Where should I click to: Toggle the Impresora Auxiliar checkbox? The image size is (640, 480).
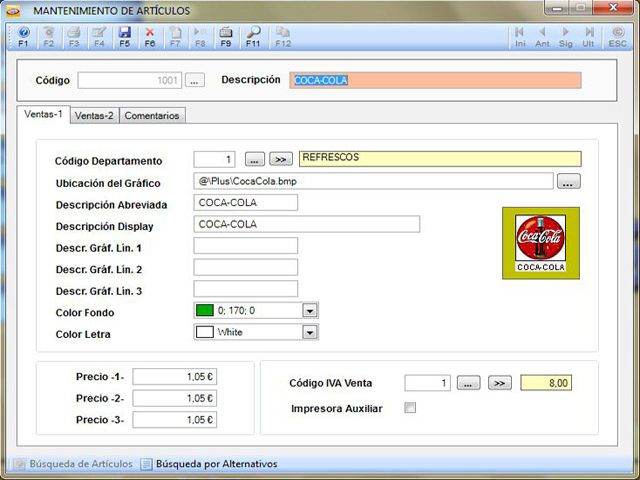click(x=410, y=407)
